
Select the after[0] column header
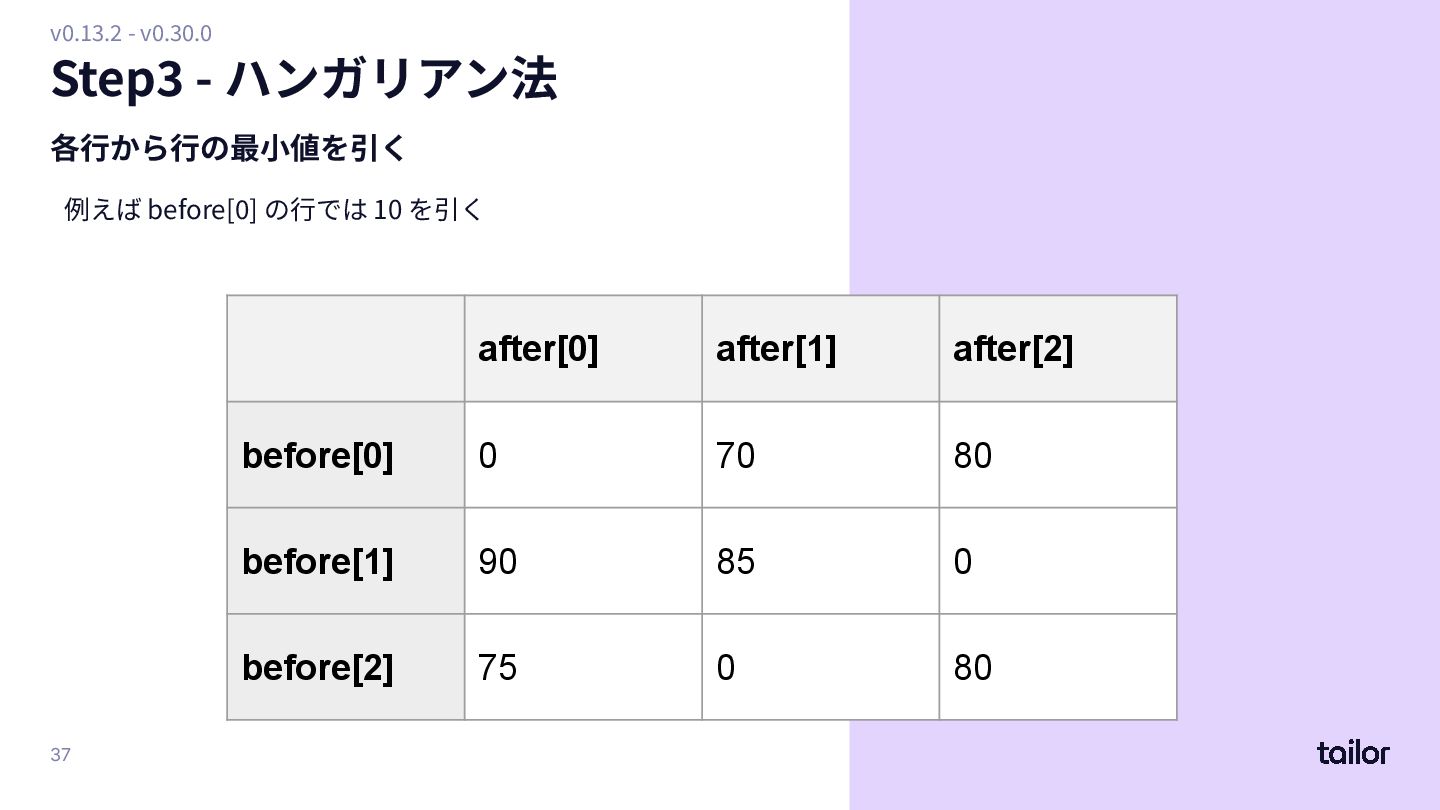(538, 349)
